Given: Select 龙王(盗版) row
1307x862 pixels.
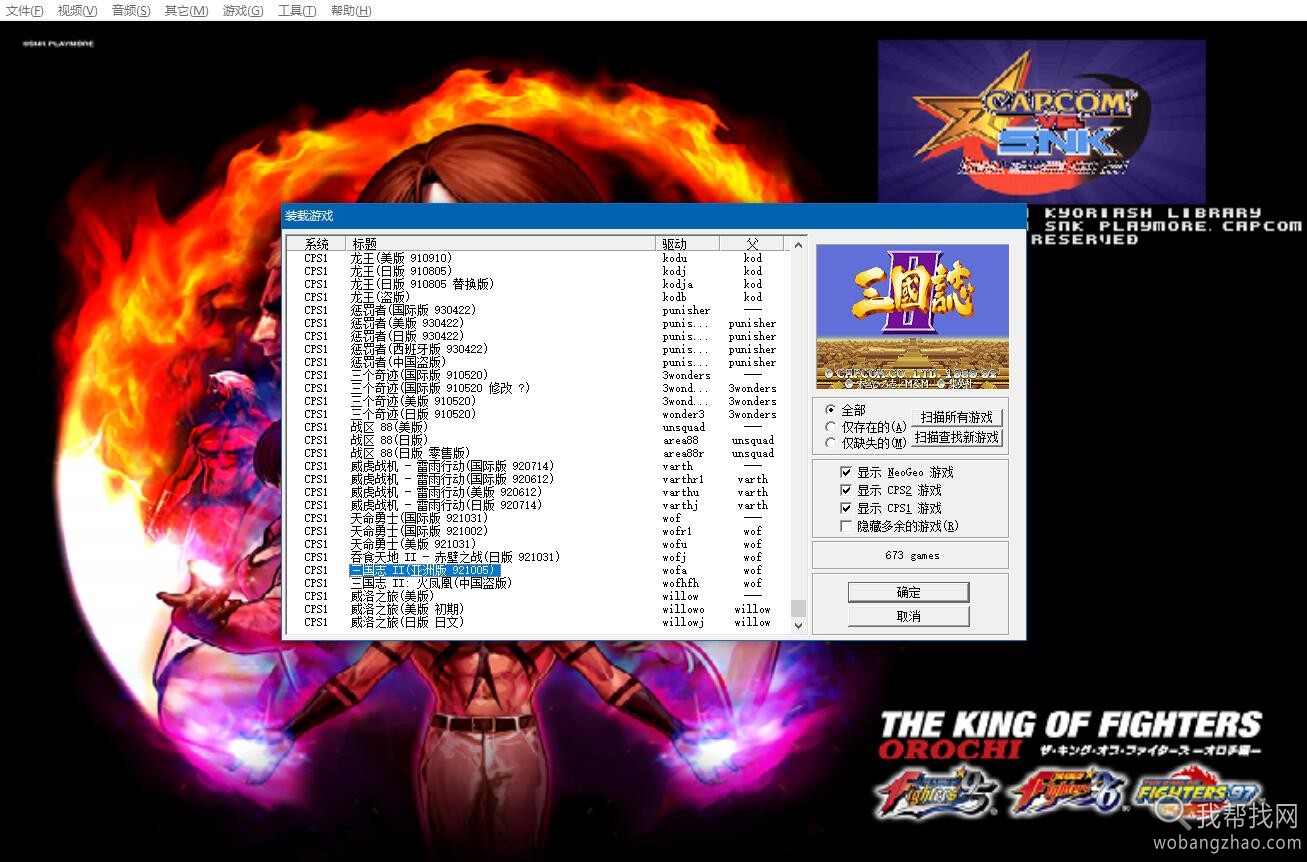Looking at the screenshot, I should click(538, 297).
